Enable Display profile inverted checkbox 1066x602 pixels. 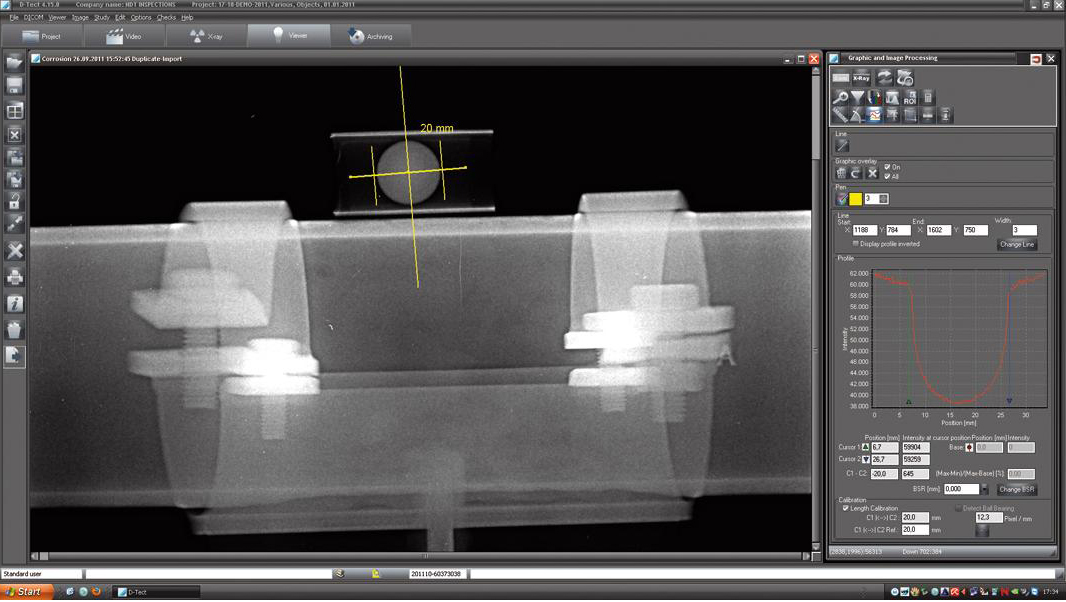[x=855, y=243]
